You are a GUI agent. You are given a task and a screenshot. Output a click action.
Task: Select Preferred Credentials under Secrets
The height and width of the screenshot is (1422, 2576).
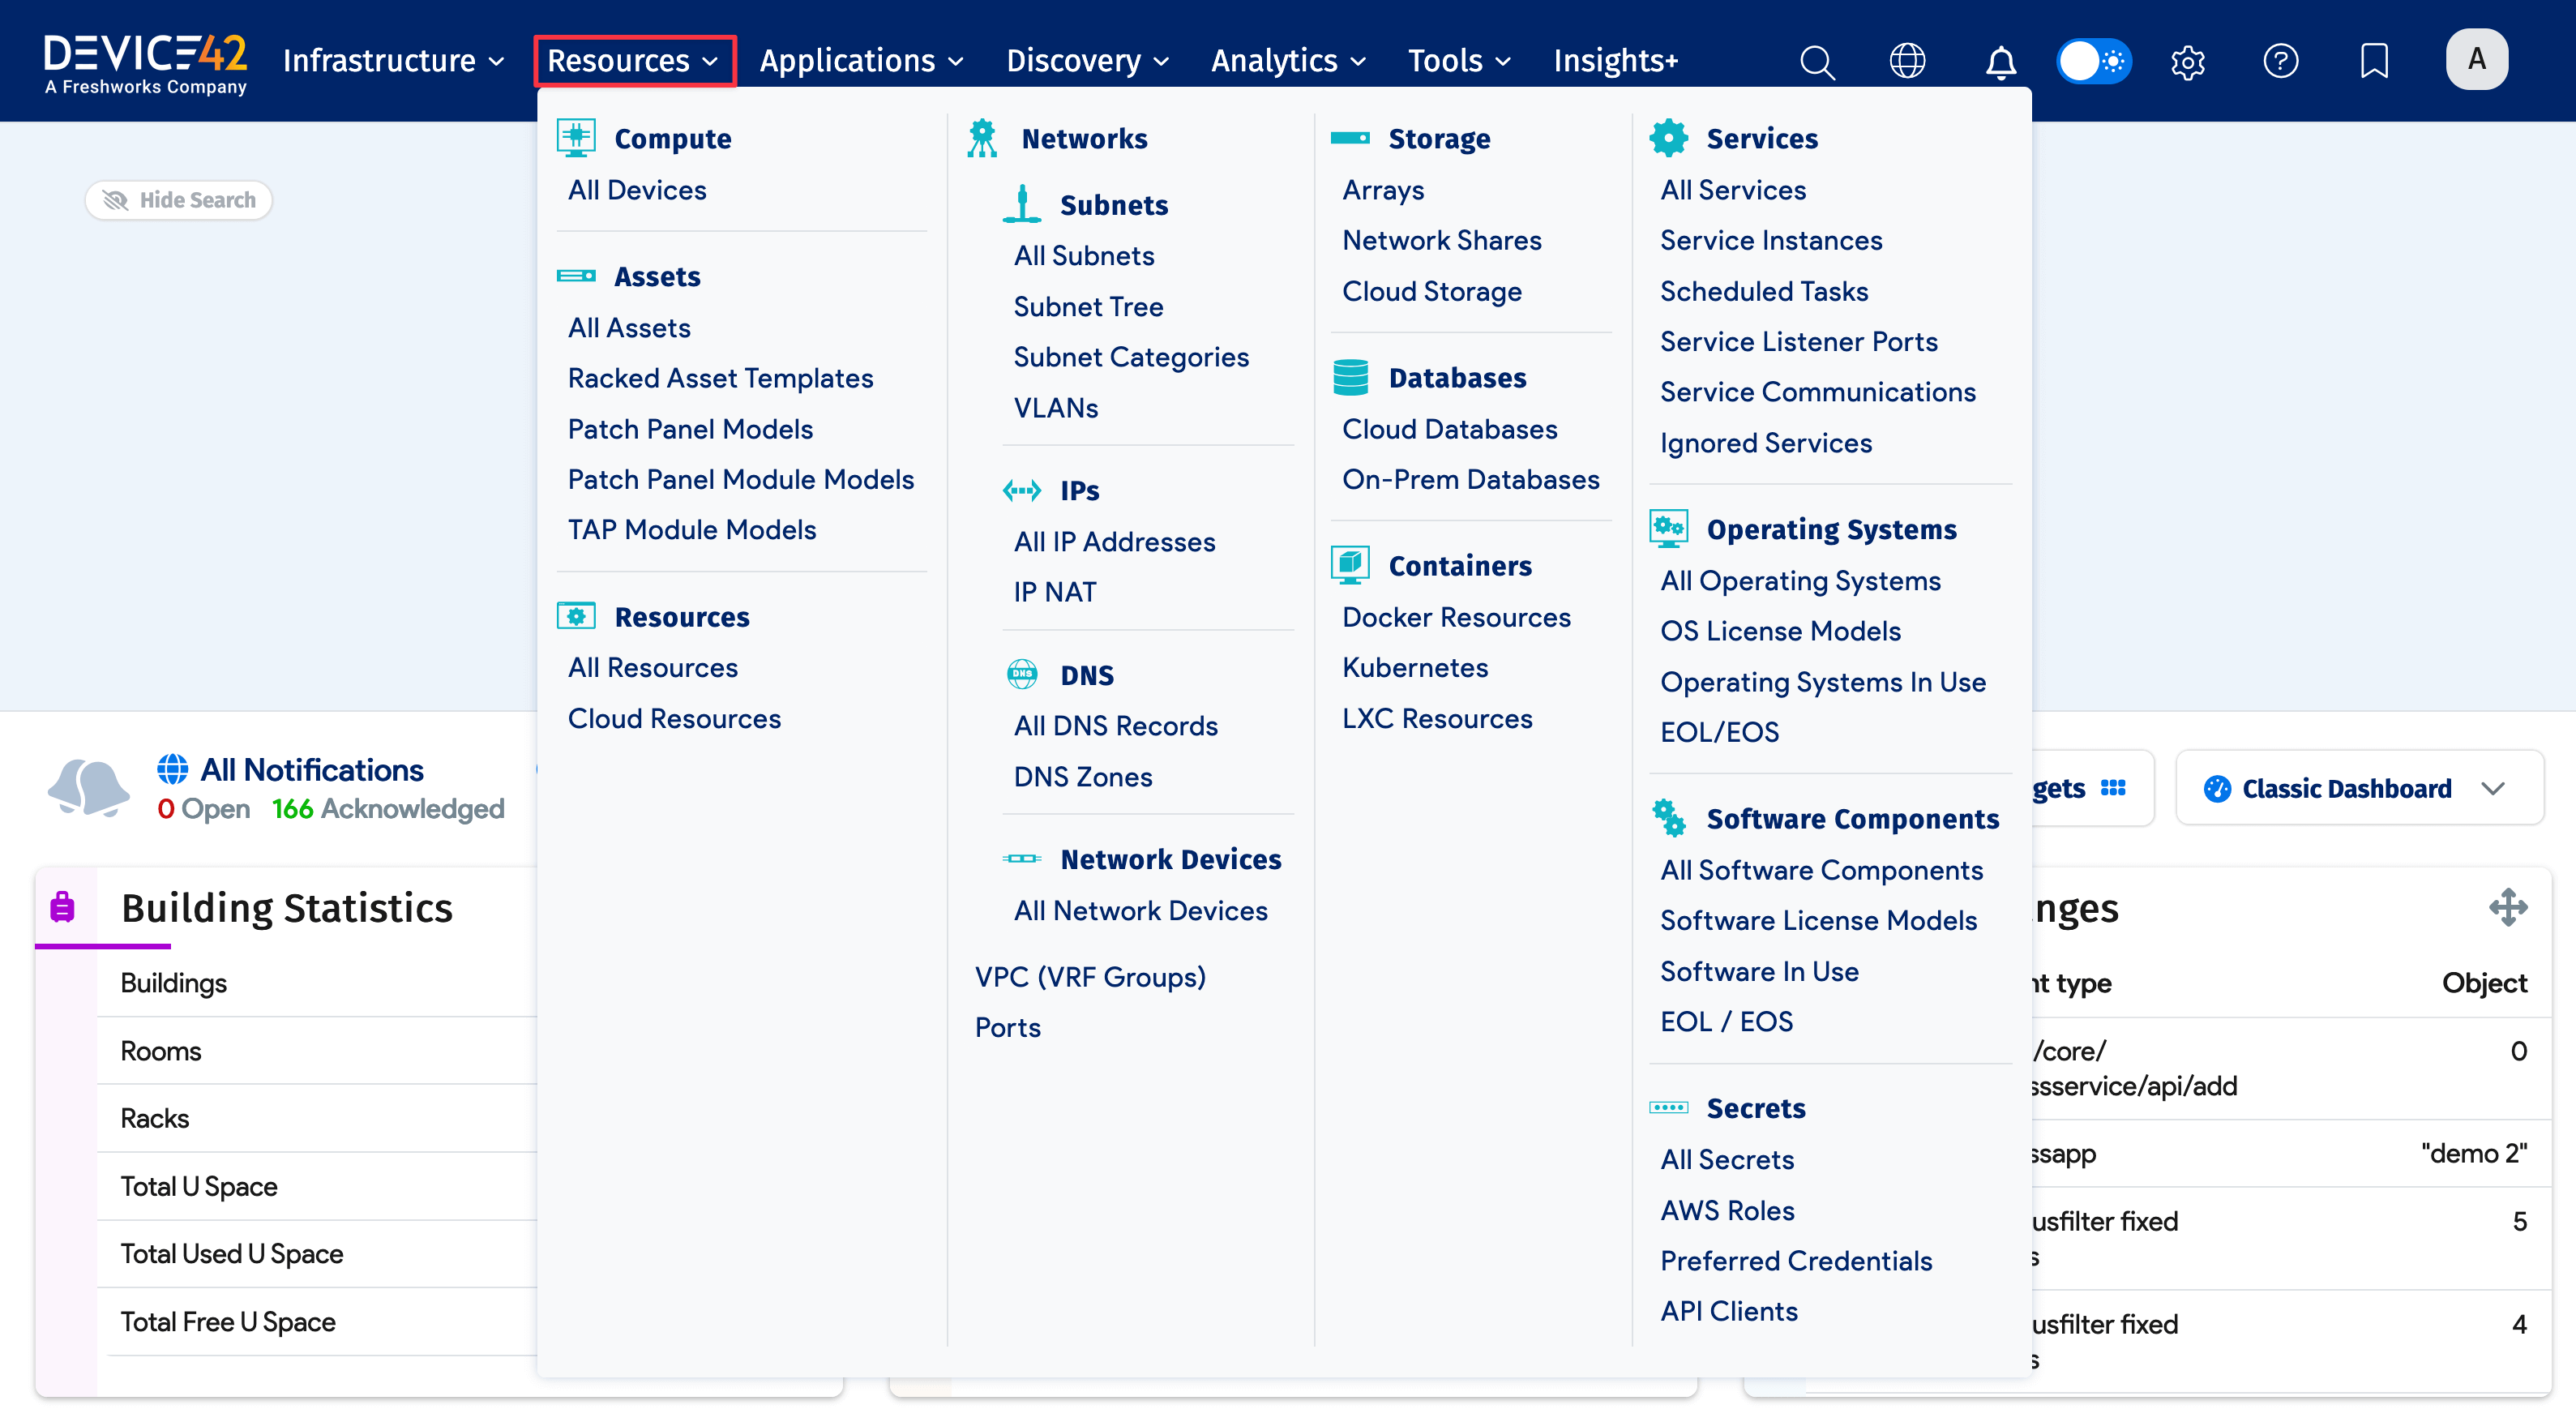1795,1260
